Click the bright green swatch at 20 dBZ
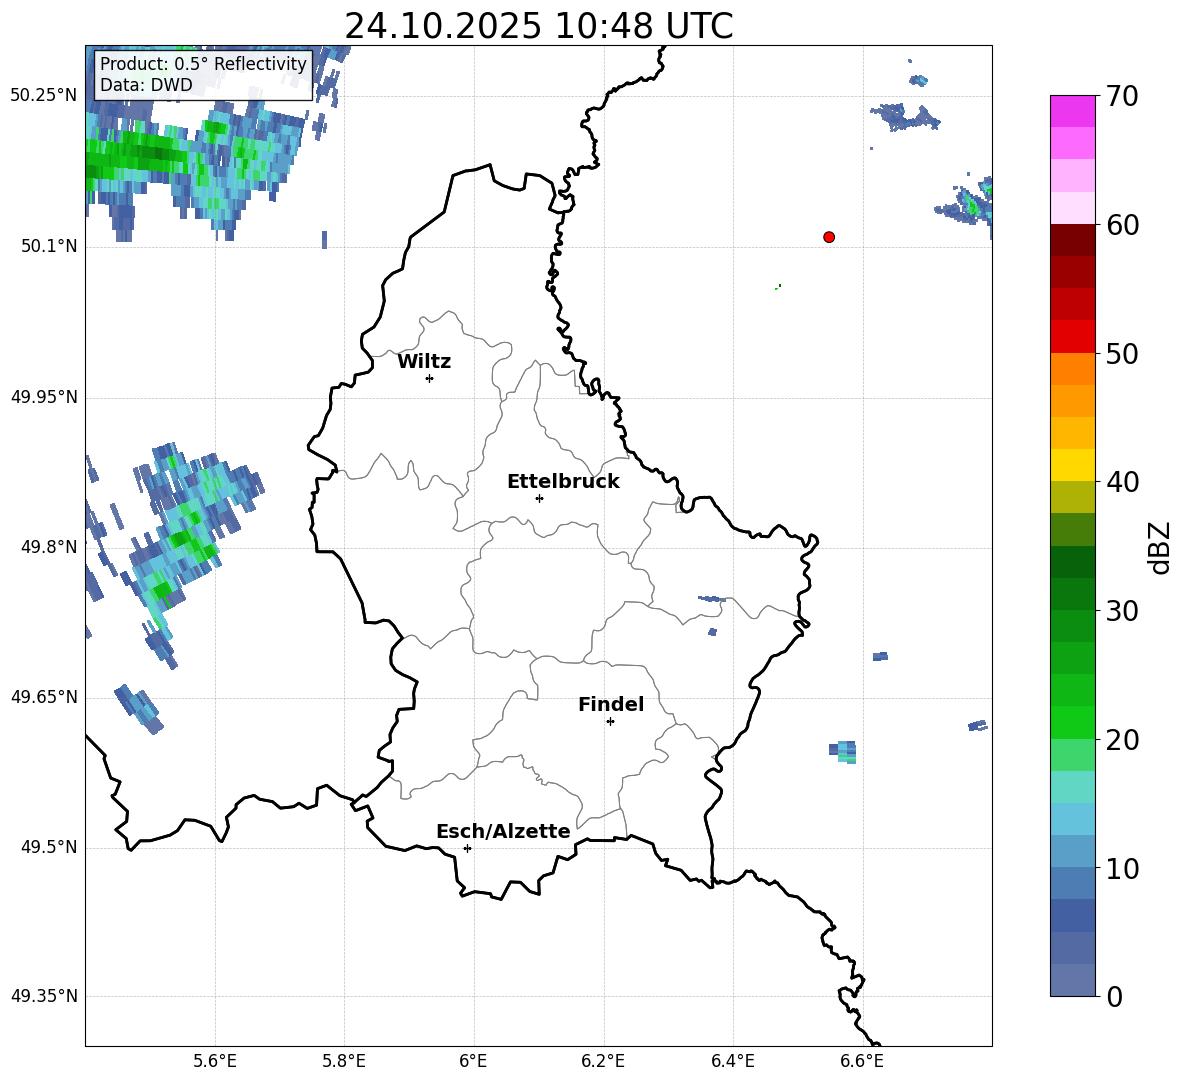This screenshot has width=1184, height=1081. [x=1072, y=722]
